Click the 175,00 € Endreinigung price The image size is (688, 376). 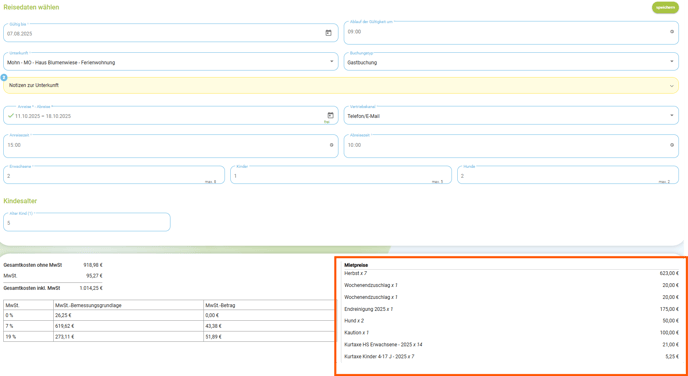click(670, 309)
